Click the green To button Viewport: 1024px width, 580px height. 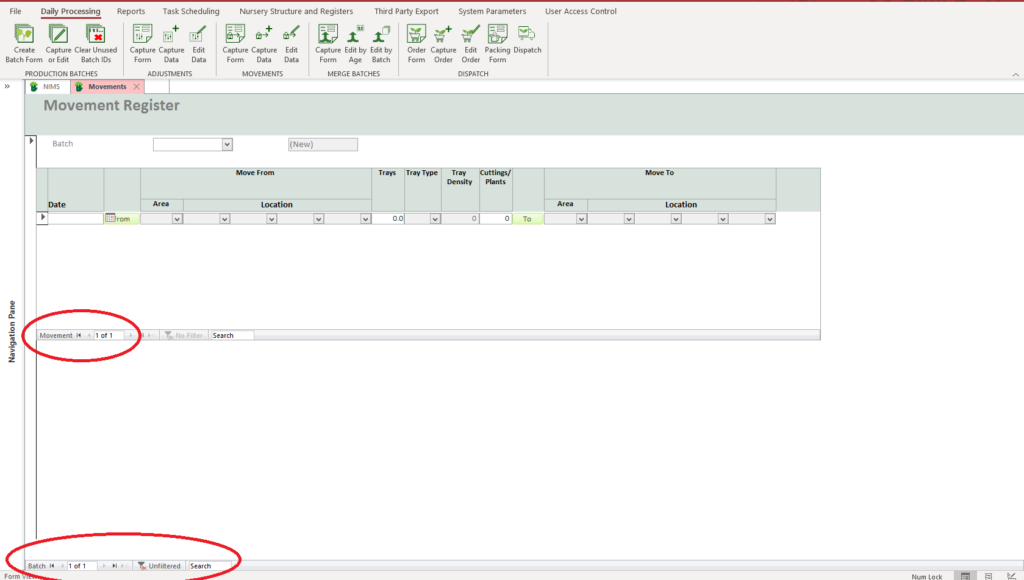pos(527,219)
